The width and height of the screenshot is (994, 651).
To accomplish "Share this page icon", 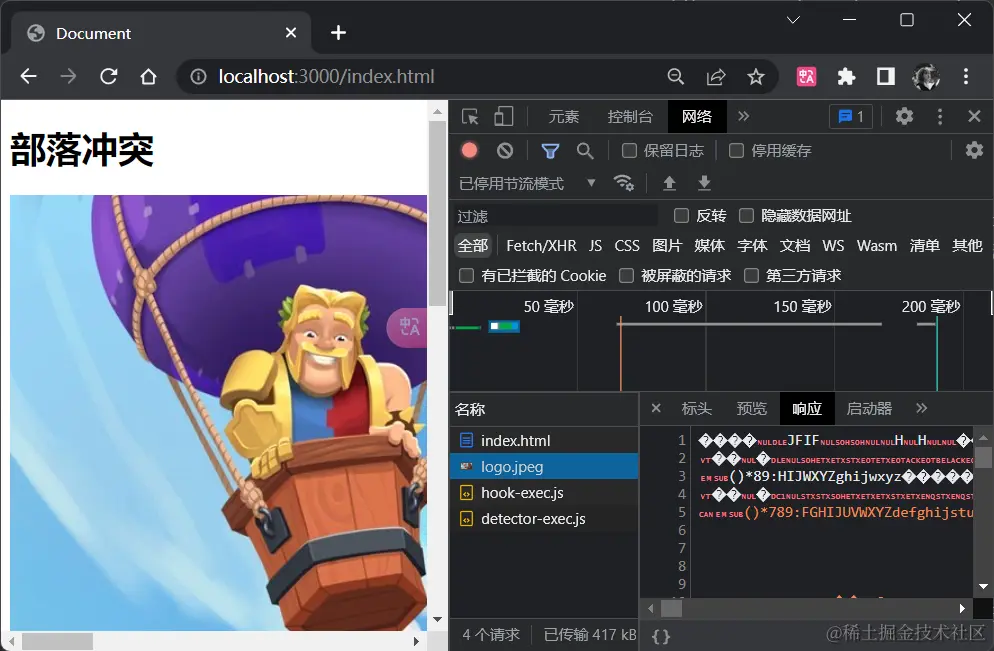I will pyautogui.click(x=716, y=77).
